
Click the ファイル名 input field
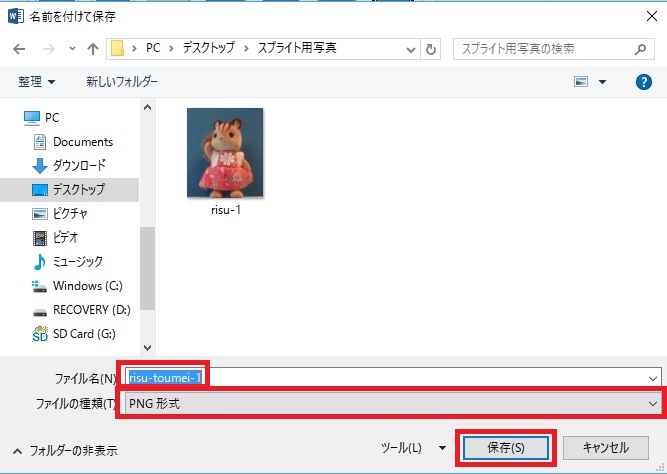coord(393,378)
